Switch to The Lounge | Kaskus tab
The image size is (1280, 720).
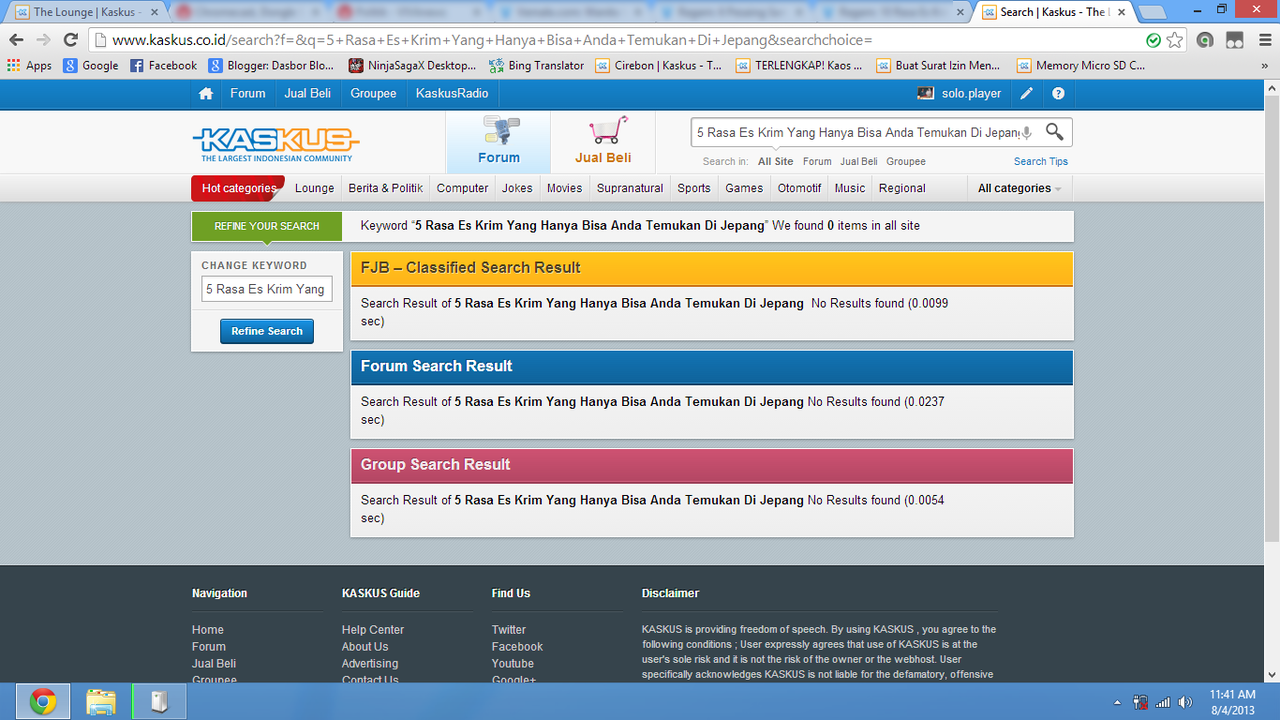click(x=86, y=12)
